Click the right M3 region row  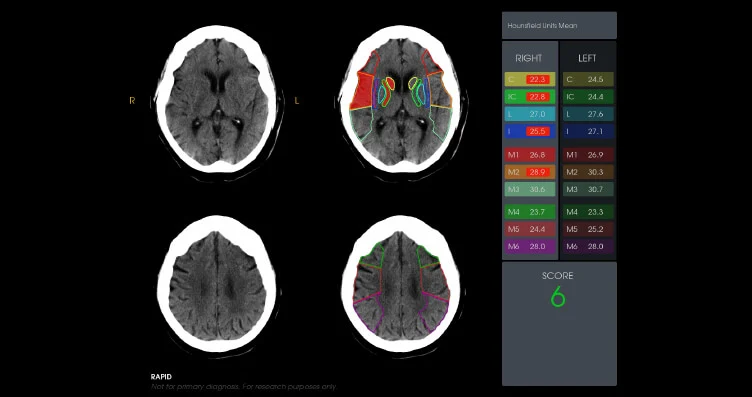(530, 189)
